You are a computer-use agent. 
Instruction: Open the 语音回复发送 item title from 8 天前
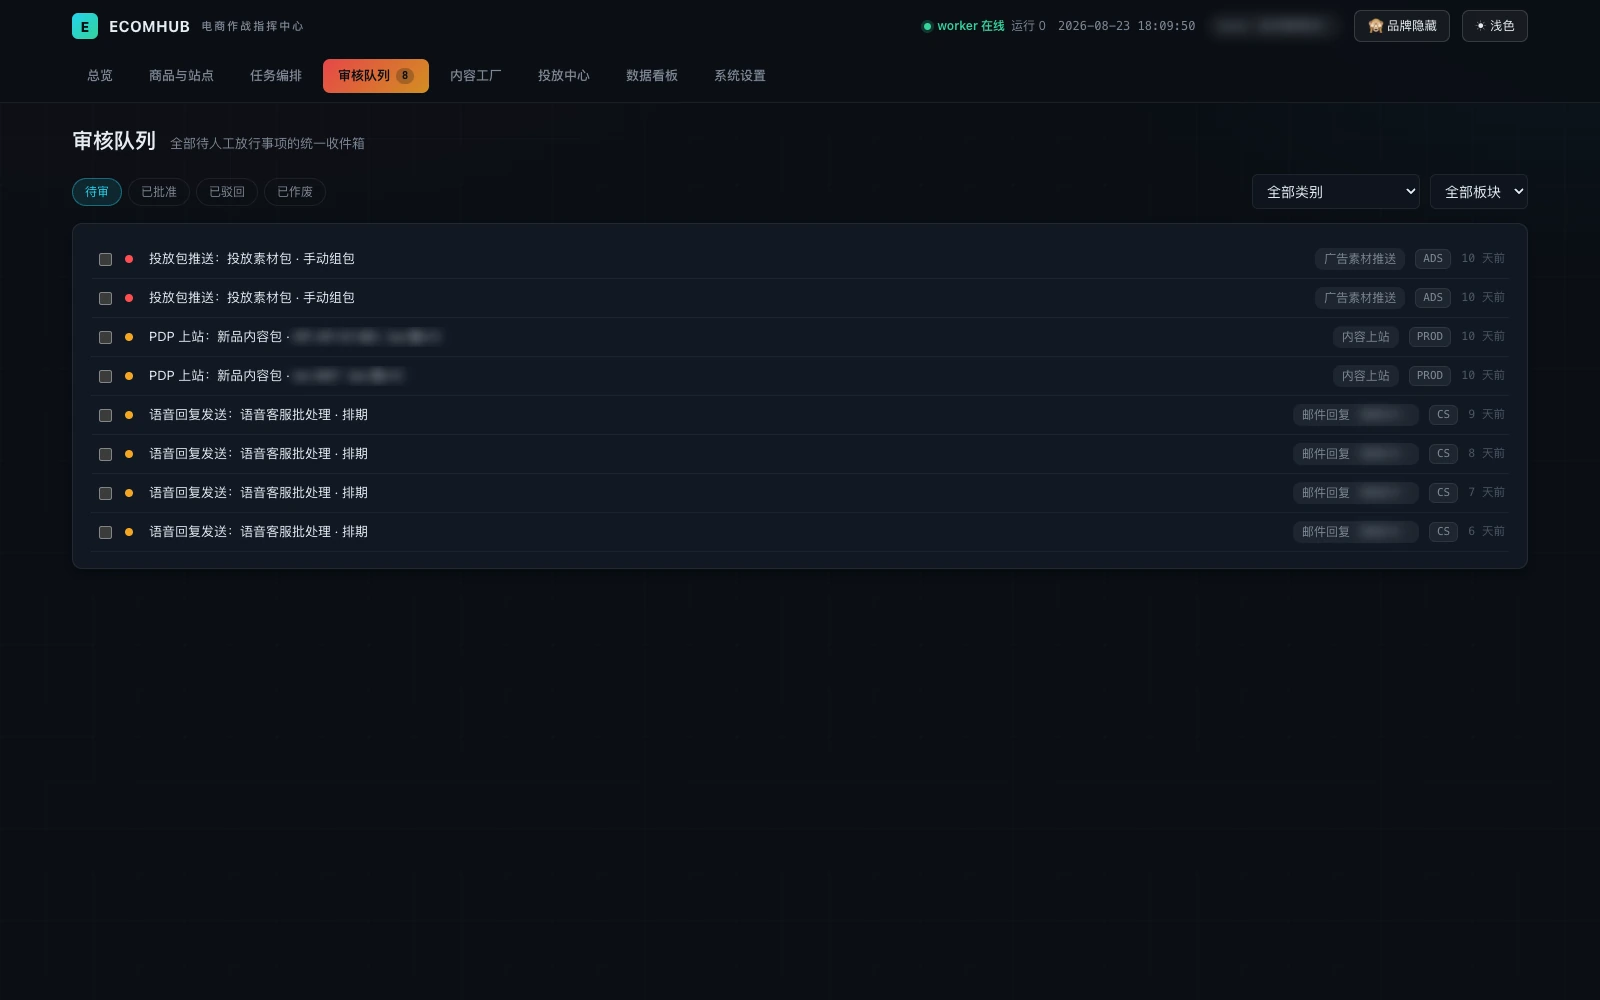tap(258, 454)
